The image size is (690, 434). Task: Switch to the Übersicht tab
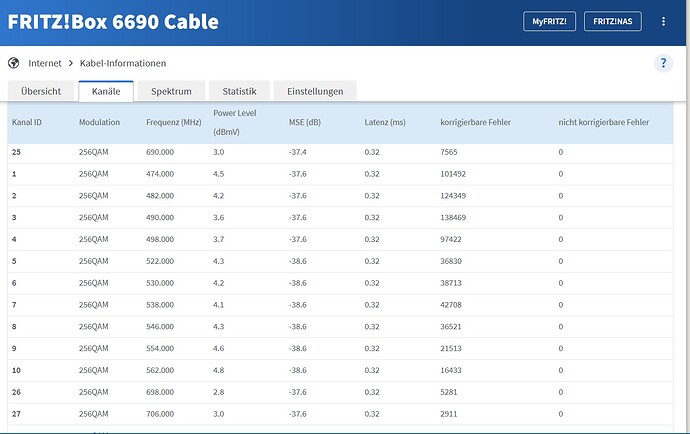(x=41, y=91)
